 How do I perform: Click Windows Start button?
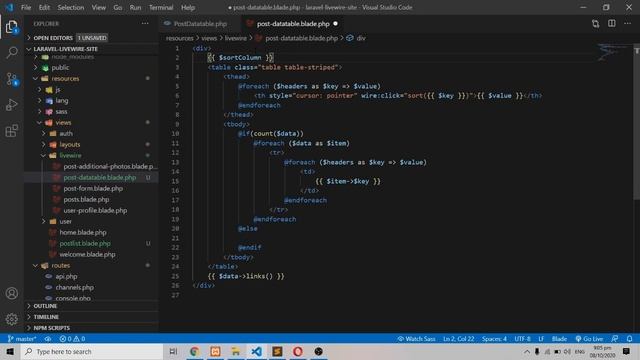[10, 351]
